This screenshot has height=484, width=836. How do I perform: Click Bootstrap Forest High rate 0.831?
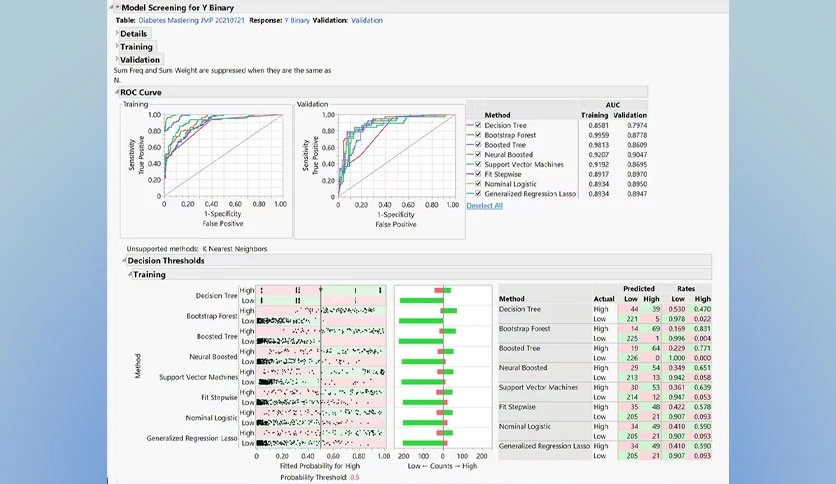702,329
